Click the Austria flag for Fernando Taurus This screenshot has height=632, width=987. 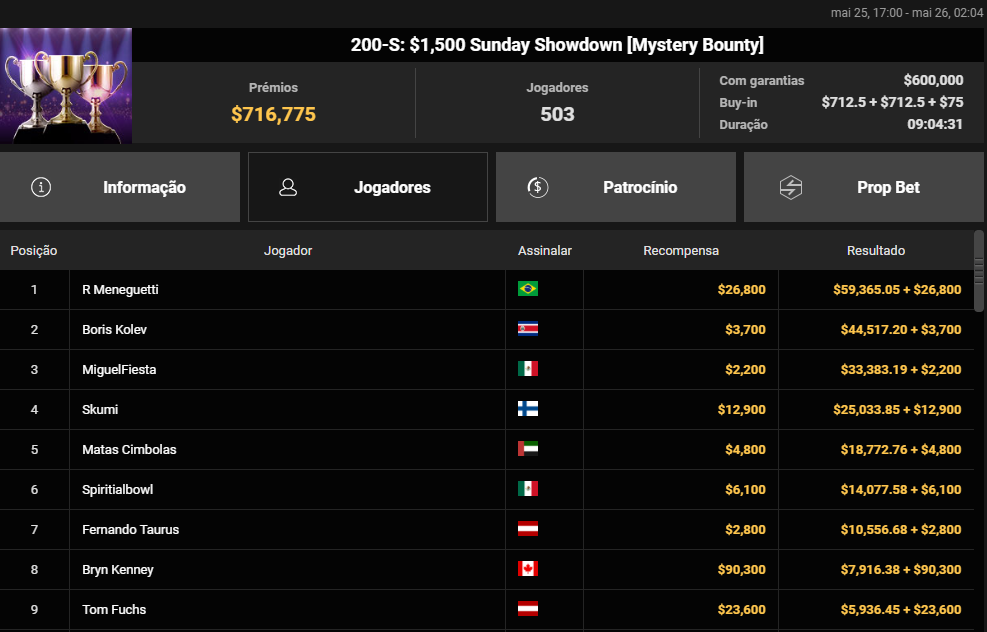pyautogui.click(x=527, y=529)
